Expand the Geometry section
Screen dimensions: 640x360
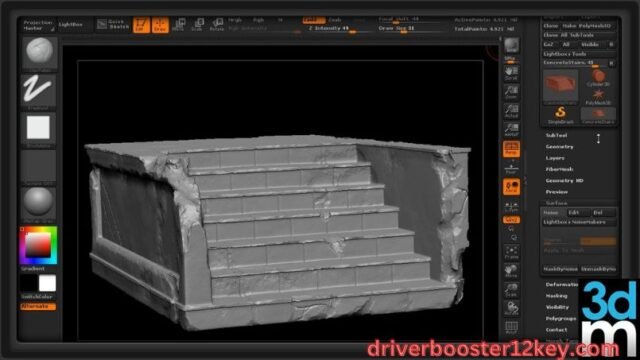pos(560,147)
